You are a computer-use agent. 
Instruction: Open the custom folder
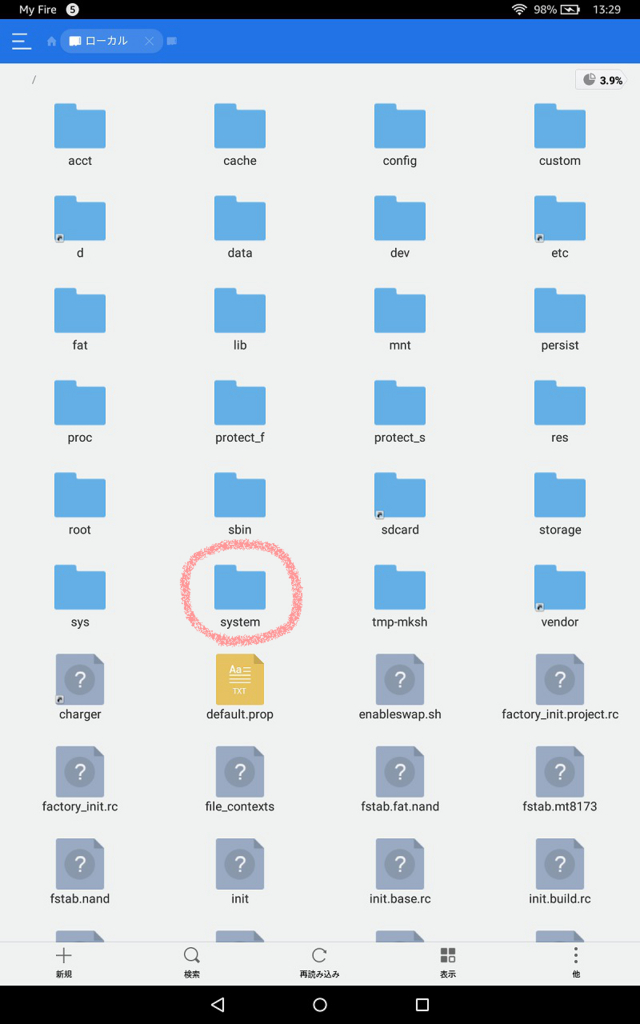[560, 135]
